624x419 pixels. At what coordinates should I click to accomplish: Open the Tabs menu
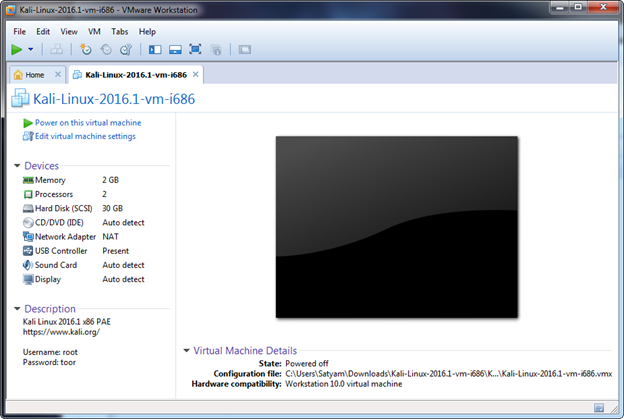coord(120,31)
